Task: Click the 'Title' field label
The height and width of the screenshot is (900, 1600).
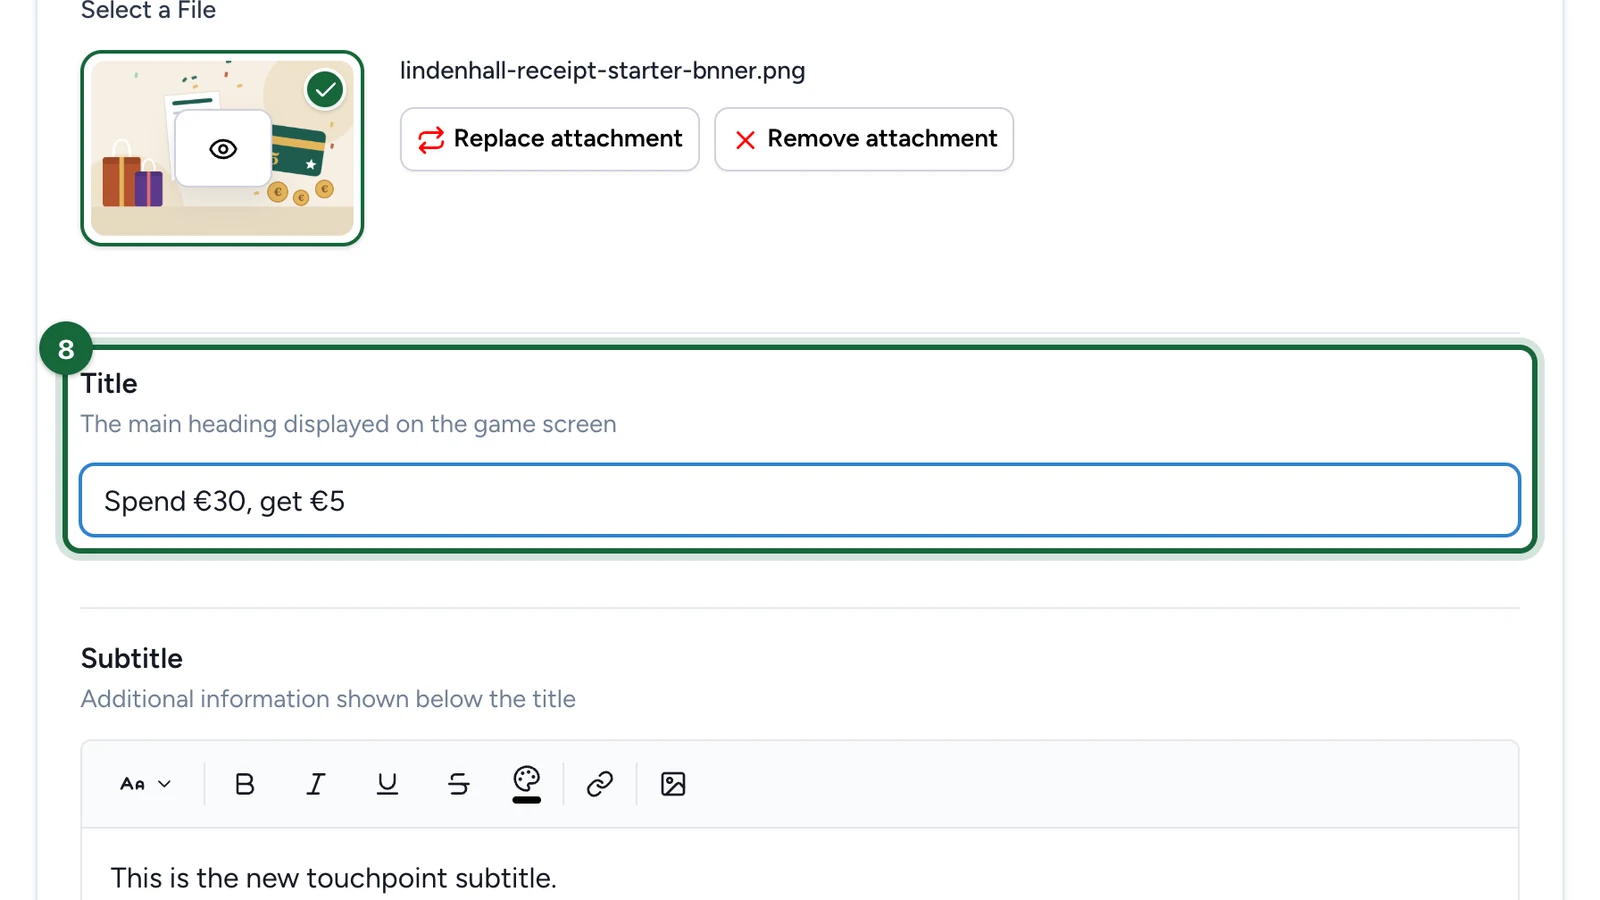Action: point(109,383)
